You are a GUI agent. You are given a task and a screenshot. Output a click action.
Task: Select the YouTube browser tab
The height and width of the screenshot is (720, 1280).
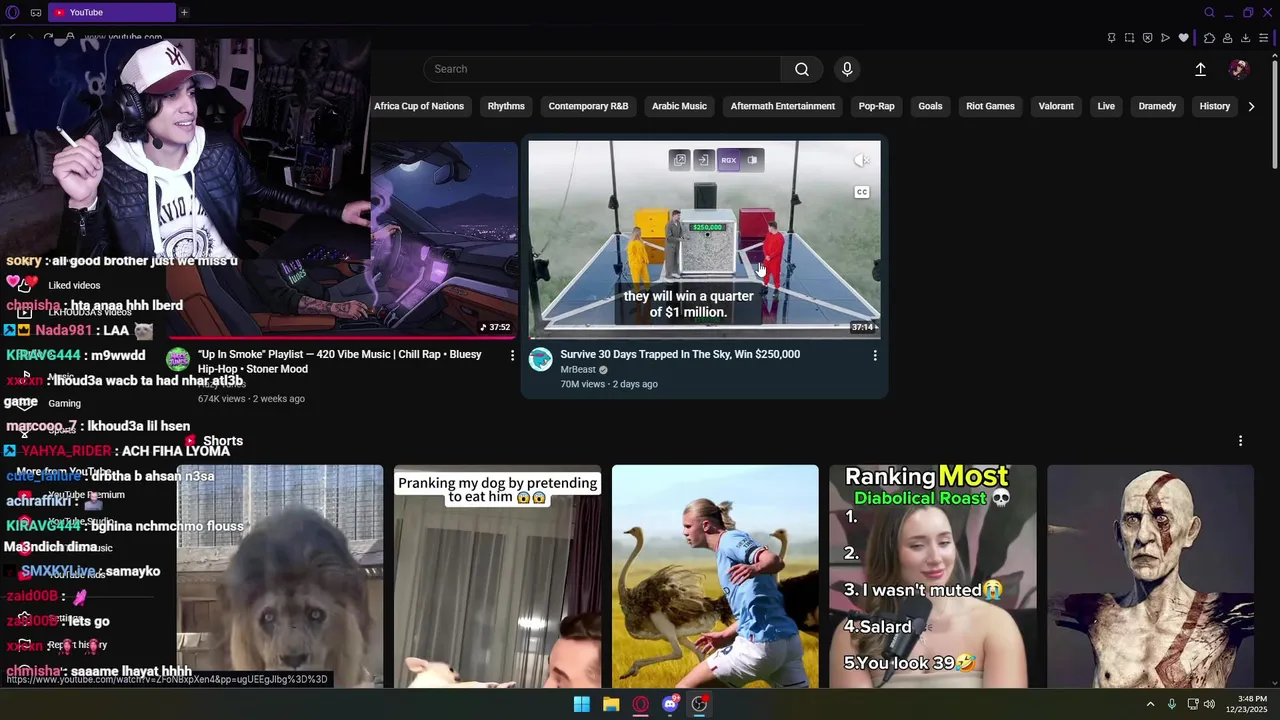111,12
